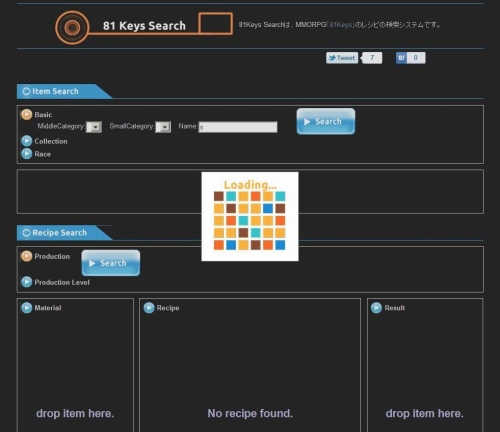Click the Result panel arrow icon
The image size is (500, 432).
376,308
